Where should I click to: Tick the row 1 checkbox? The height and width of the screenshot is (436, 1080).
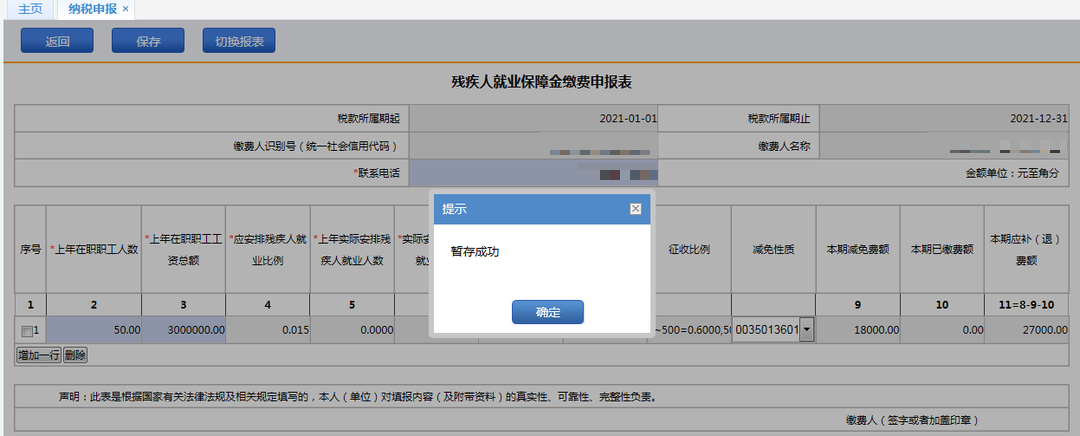pyautogui.click(x=26, y=331)
